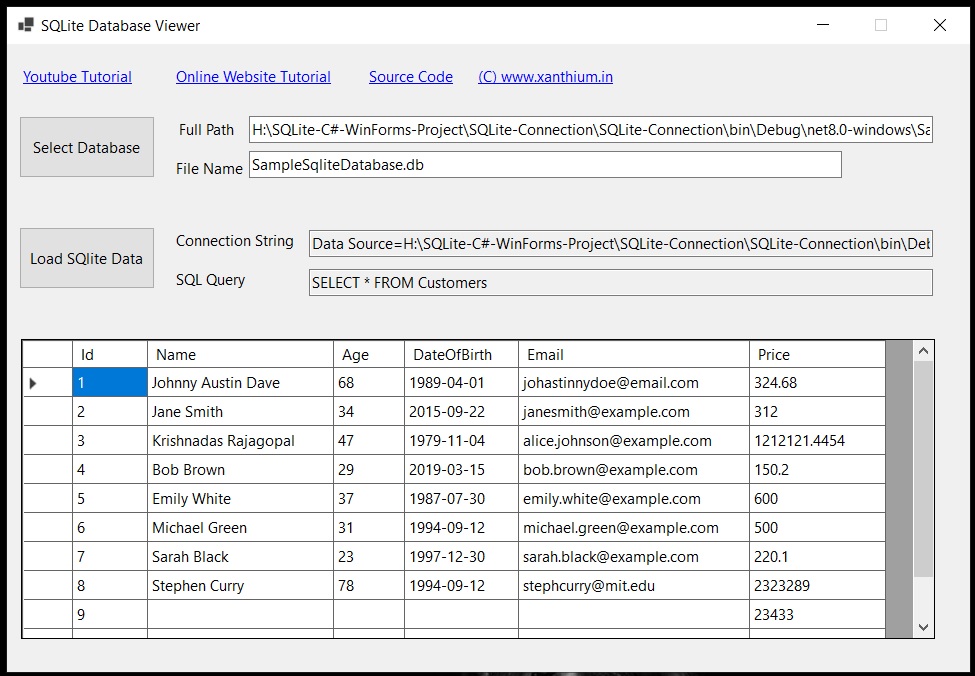Click inside the Connection String field
Image resolution: width=975 pixels, height=676 pixels.
(621, 244)
